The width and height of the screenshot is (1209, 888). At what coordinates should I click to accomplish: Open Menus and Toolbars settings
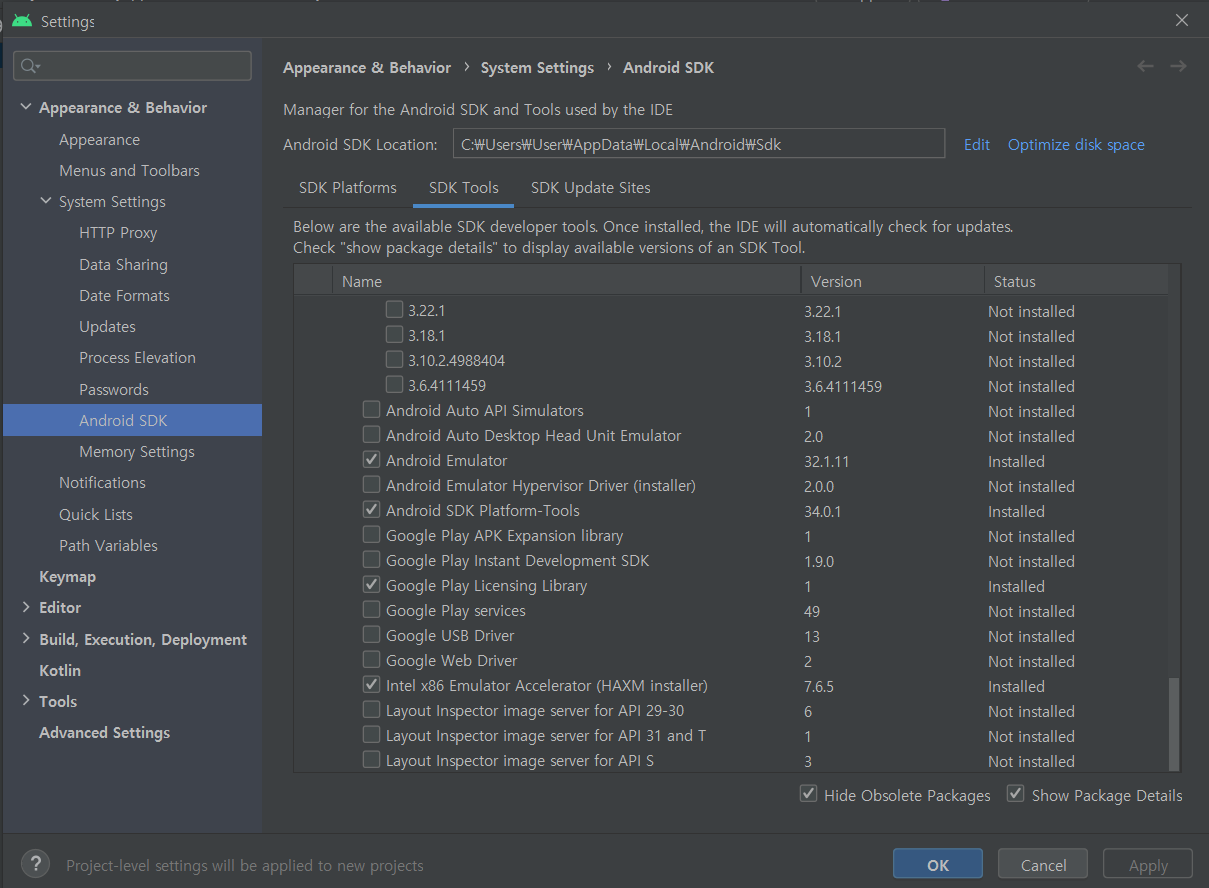pyautogui.click(x=129, y=170)
